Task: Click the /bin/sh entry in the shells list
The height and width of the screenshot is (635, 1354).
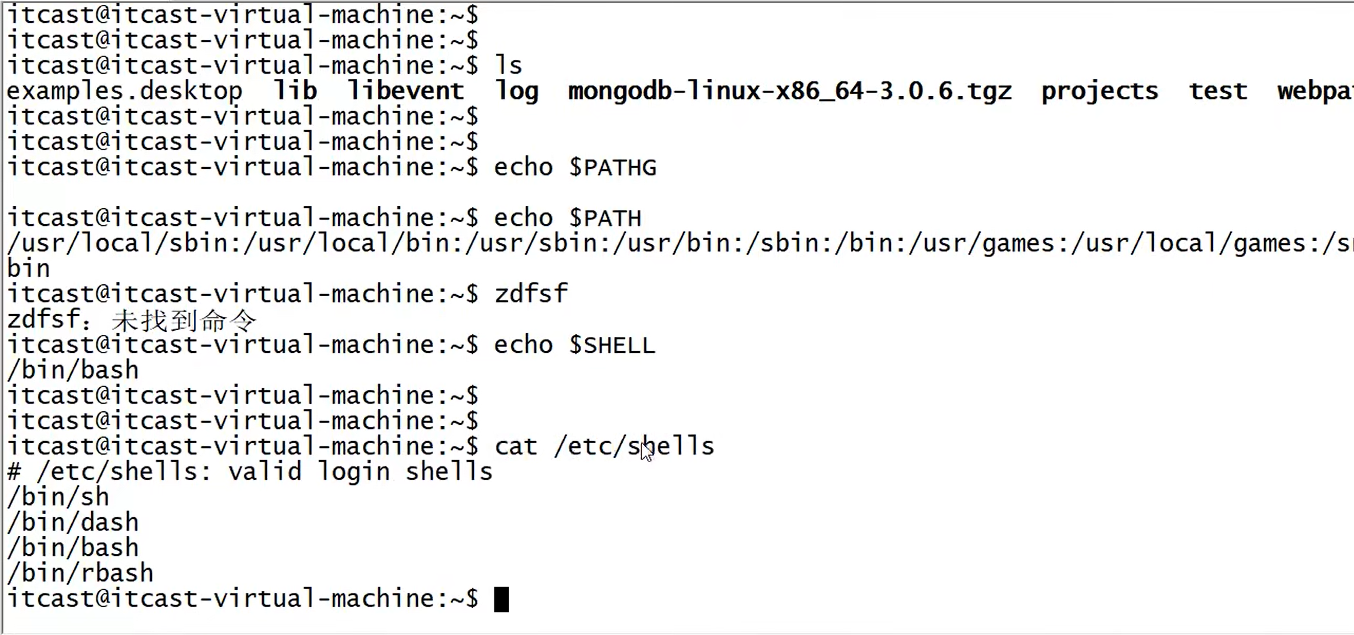Action: point(58,497)
